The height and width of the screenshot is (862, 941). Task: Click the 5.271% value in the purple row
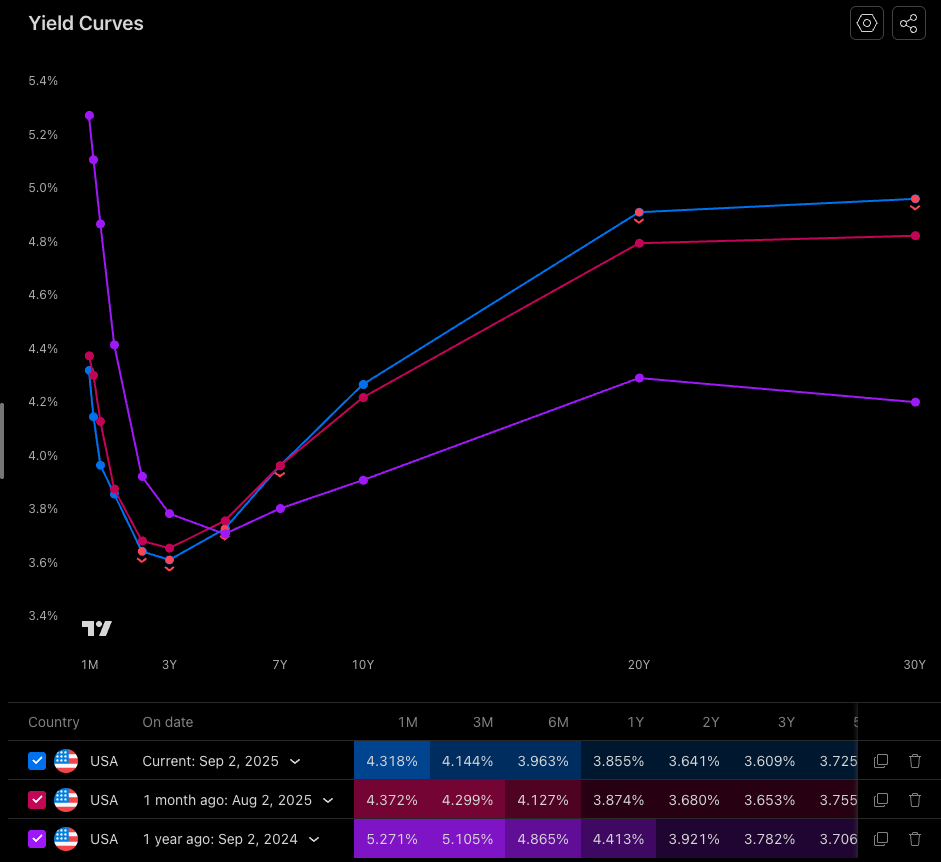pos(392,839)
